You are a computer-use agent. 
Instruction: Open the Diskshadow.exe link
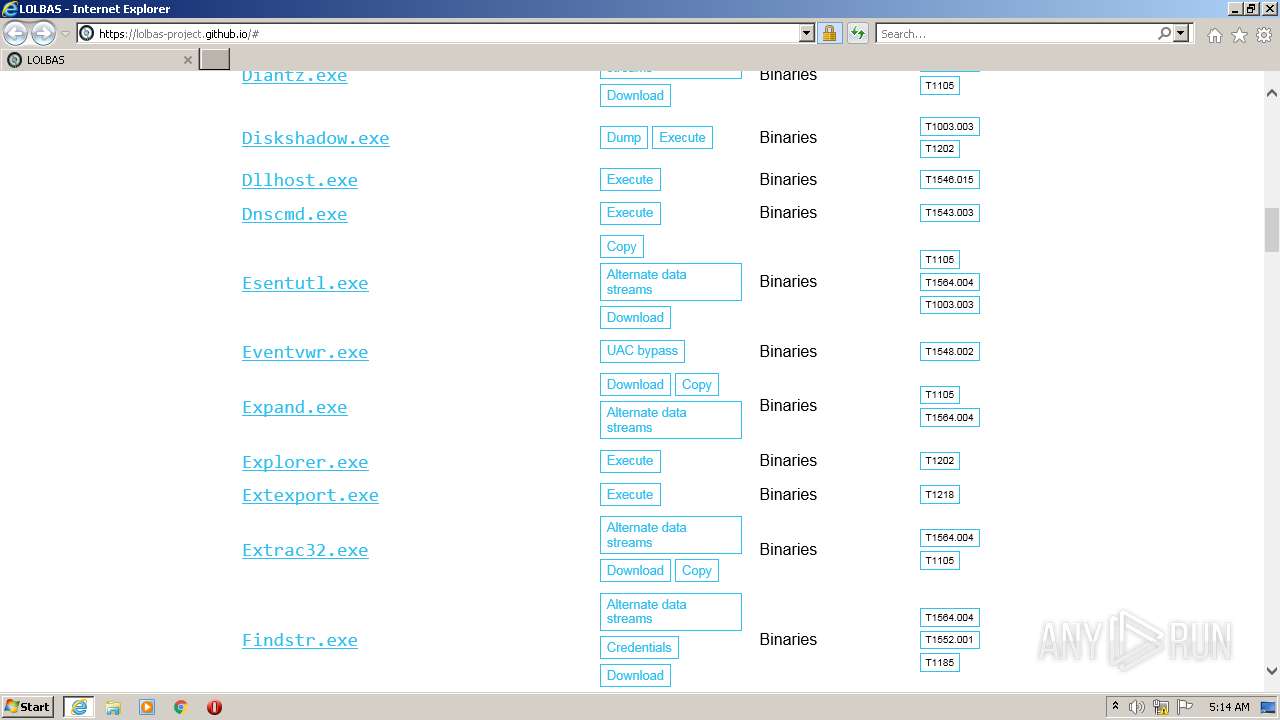pyautogui.click(x=315, y=138)
